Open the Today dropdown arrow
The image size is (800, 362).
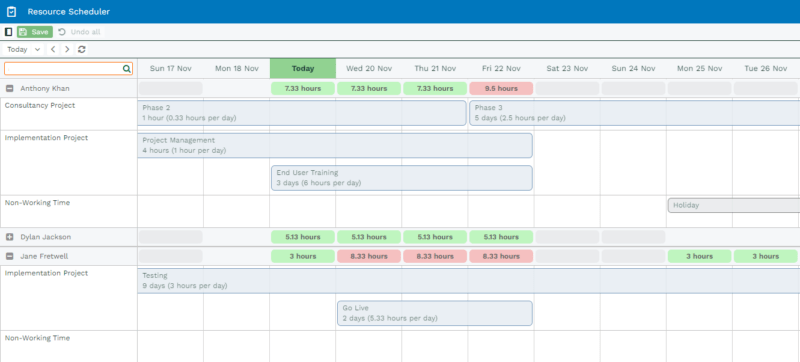[37, 49]
